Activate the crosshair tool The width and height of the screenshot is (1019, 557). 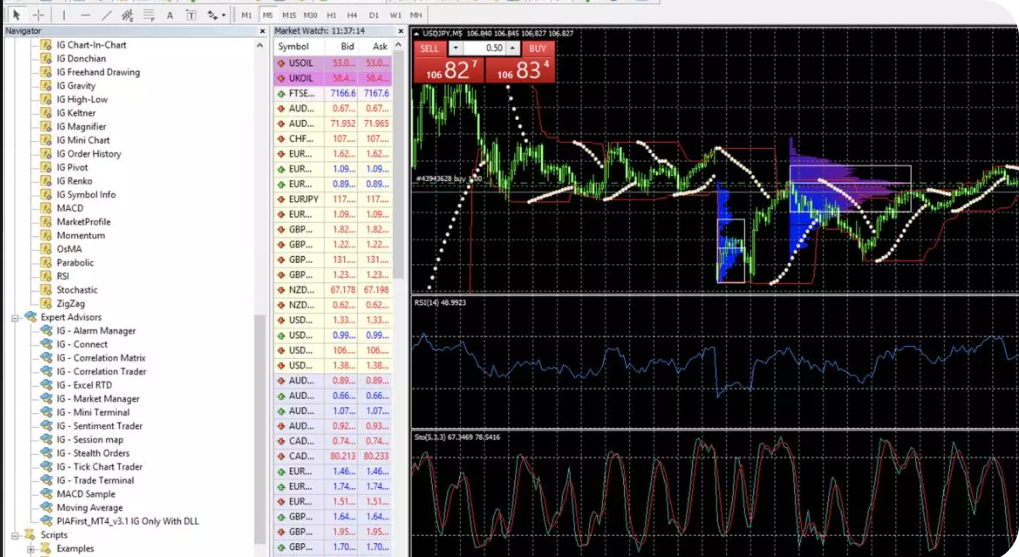tap(39, 15)
